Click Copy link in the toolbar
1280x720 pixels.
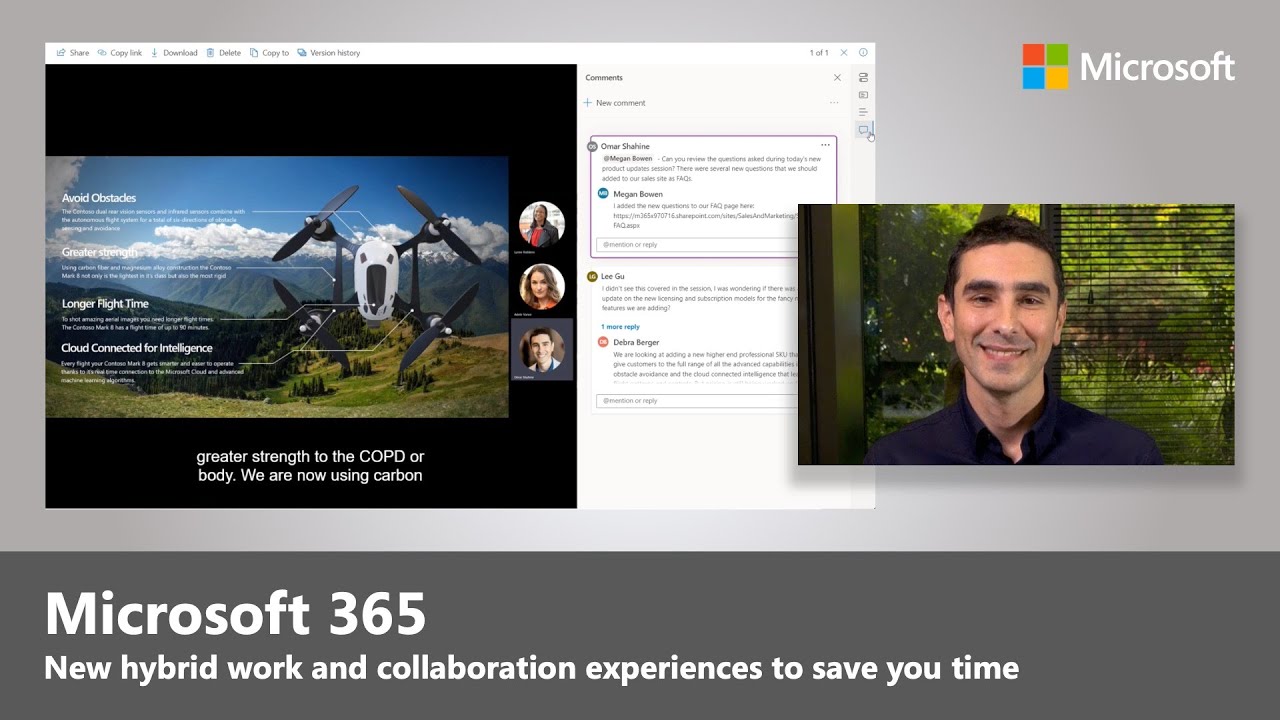[119, 53]
